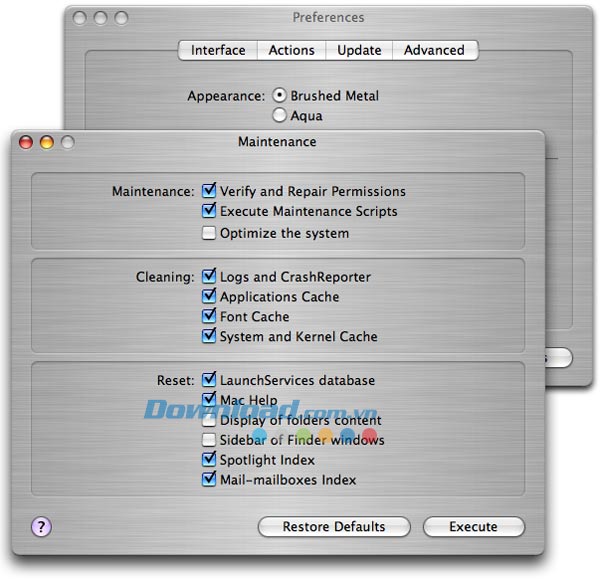Toggle the Font Cache checkbox
This screenshot has width=600, height=580.
point(209,317)
